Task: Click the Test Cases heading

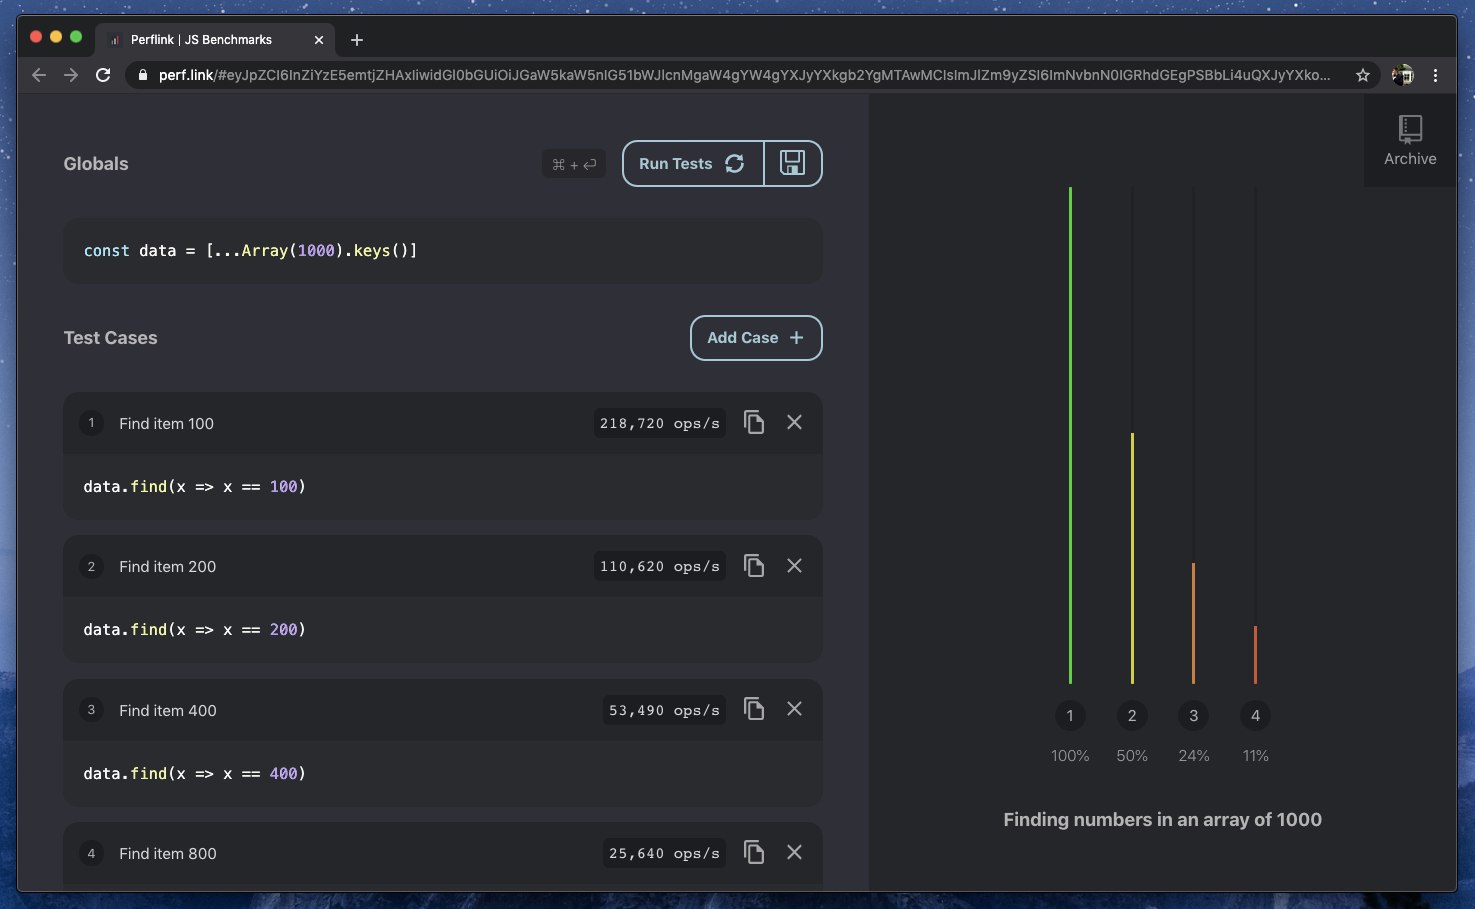Action: coord(110,338)
